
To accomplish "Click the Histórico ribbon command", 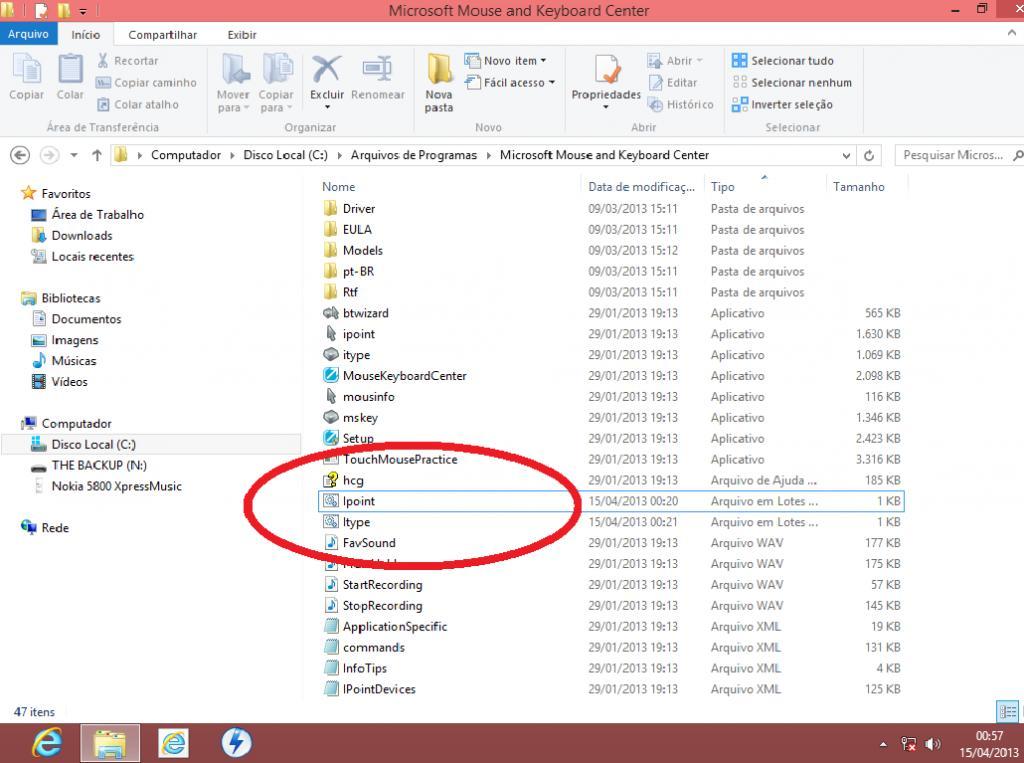I will [x=680, y=105].
